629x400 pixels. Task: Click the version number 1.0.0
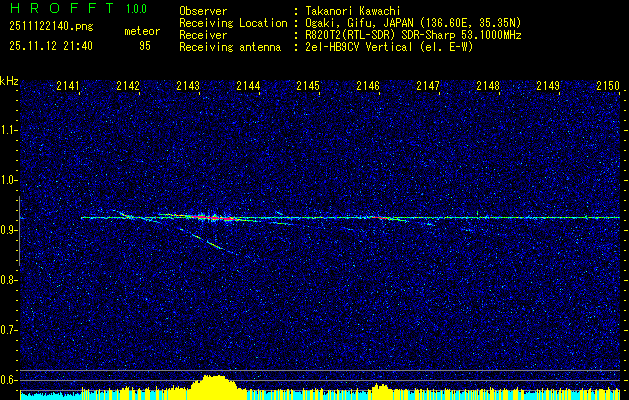(136, 8)
